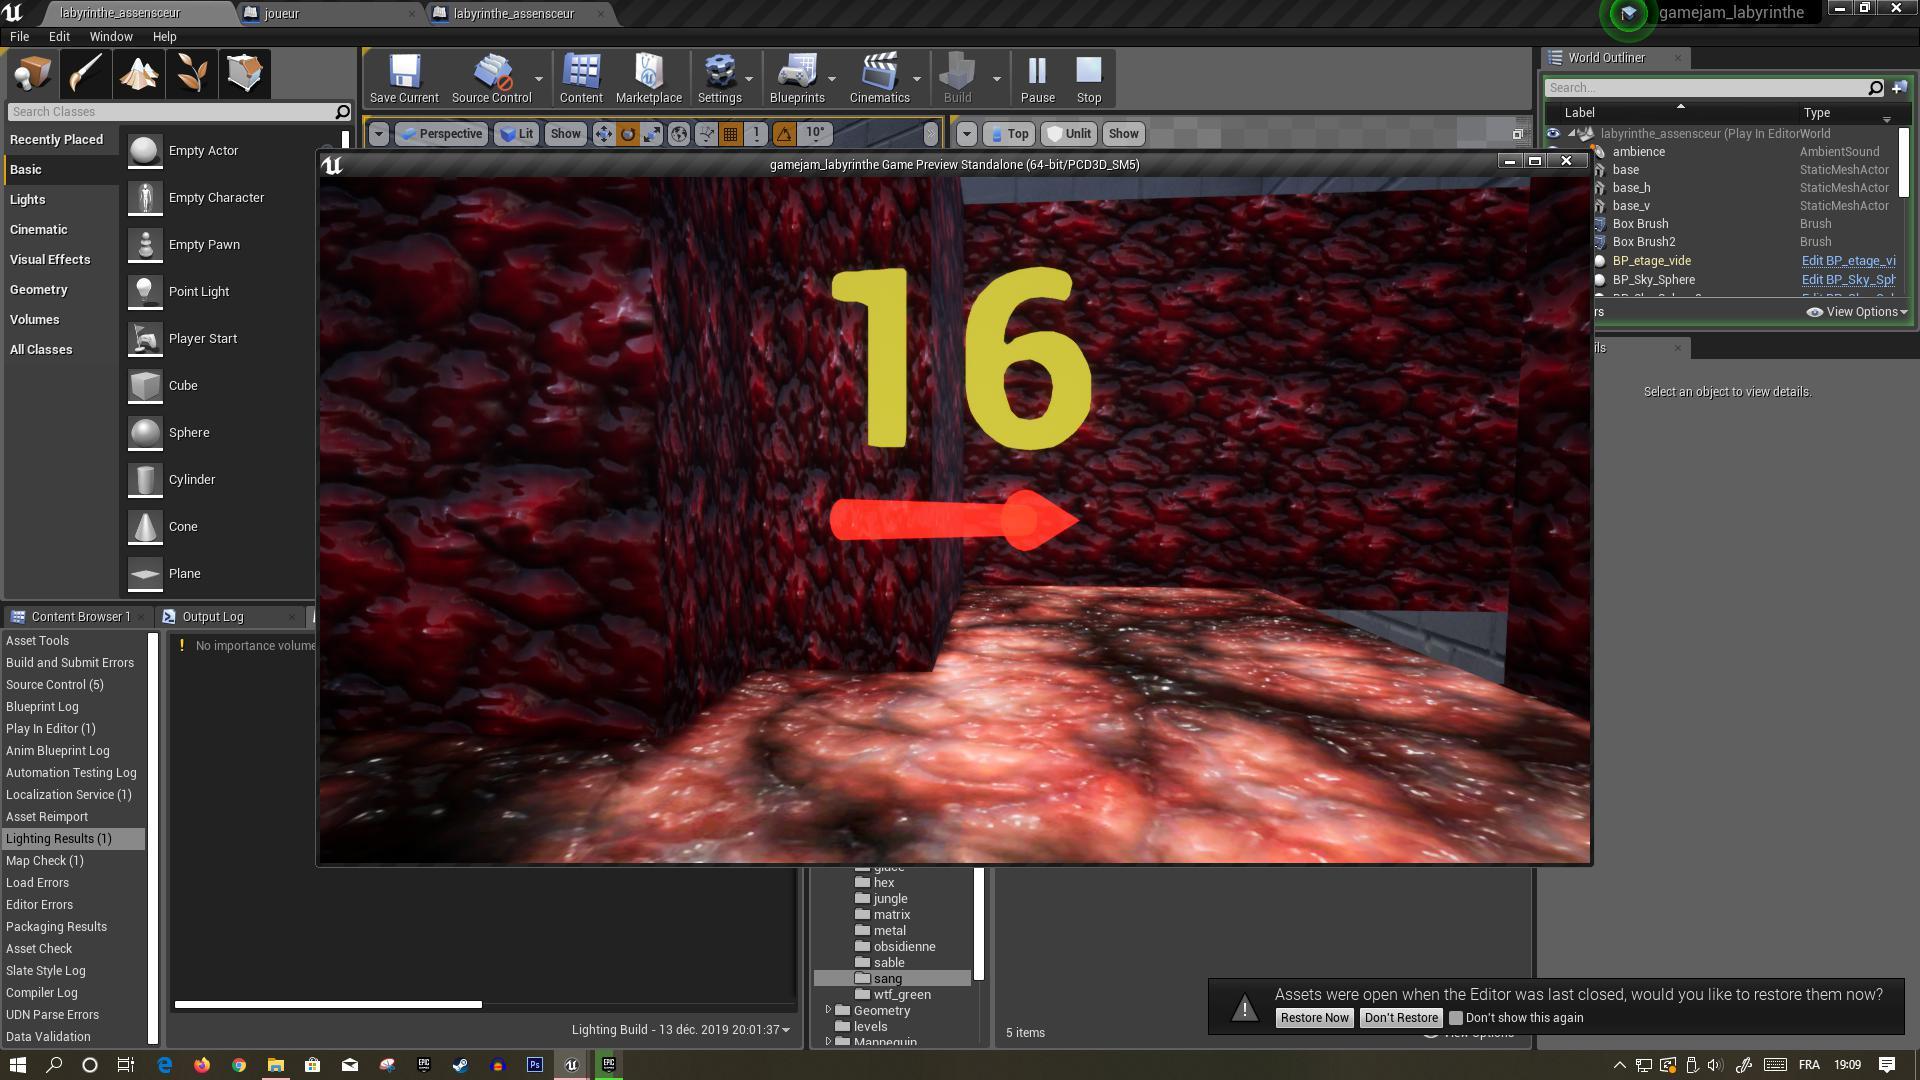
Task: Open the Source Control toolbar icon
Action: point(491,78)
